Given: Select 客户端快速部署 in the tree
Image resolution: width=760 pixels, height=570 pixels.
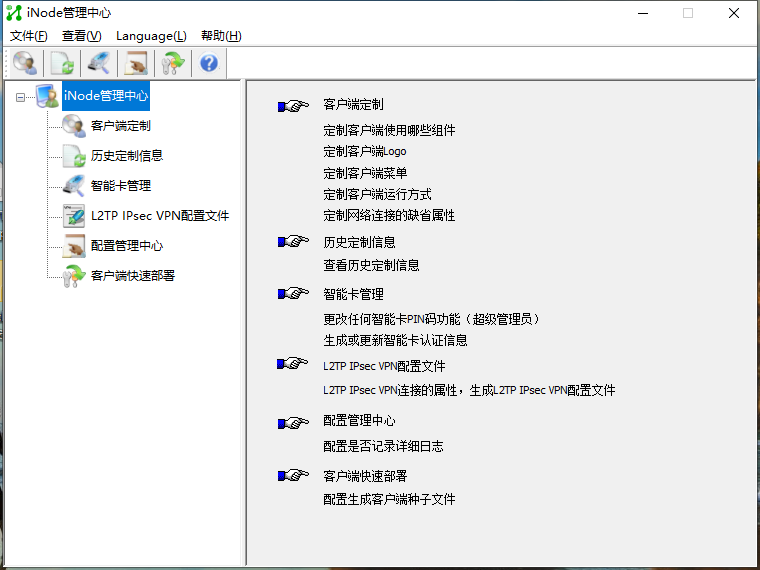Looking at the screenshot, I should coord(133,276).
